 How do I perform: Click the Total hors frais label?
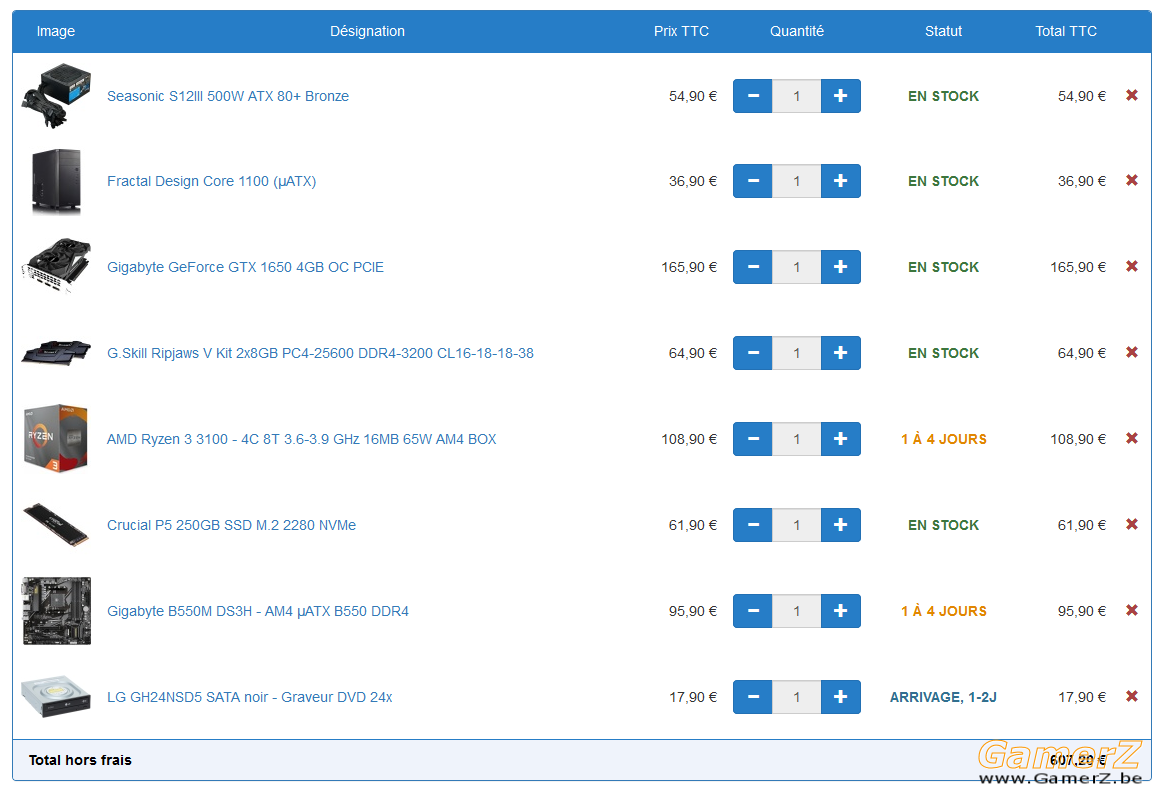tap(80, 760)
